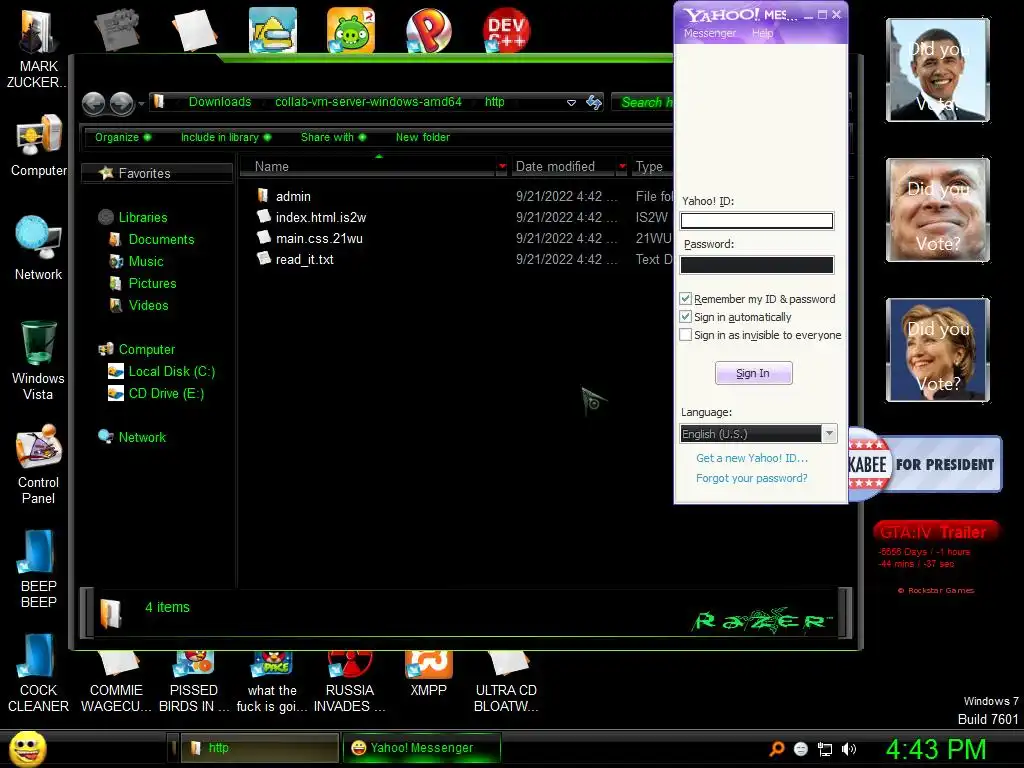Screen dimensions: 1024x768
Task: Open the RUSSIA INVADES desktop icon
Action: (349, 682)
